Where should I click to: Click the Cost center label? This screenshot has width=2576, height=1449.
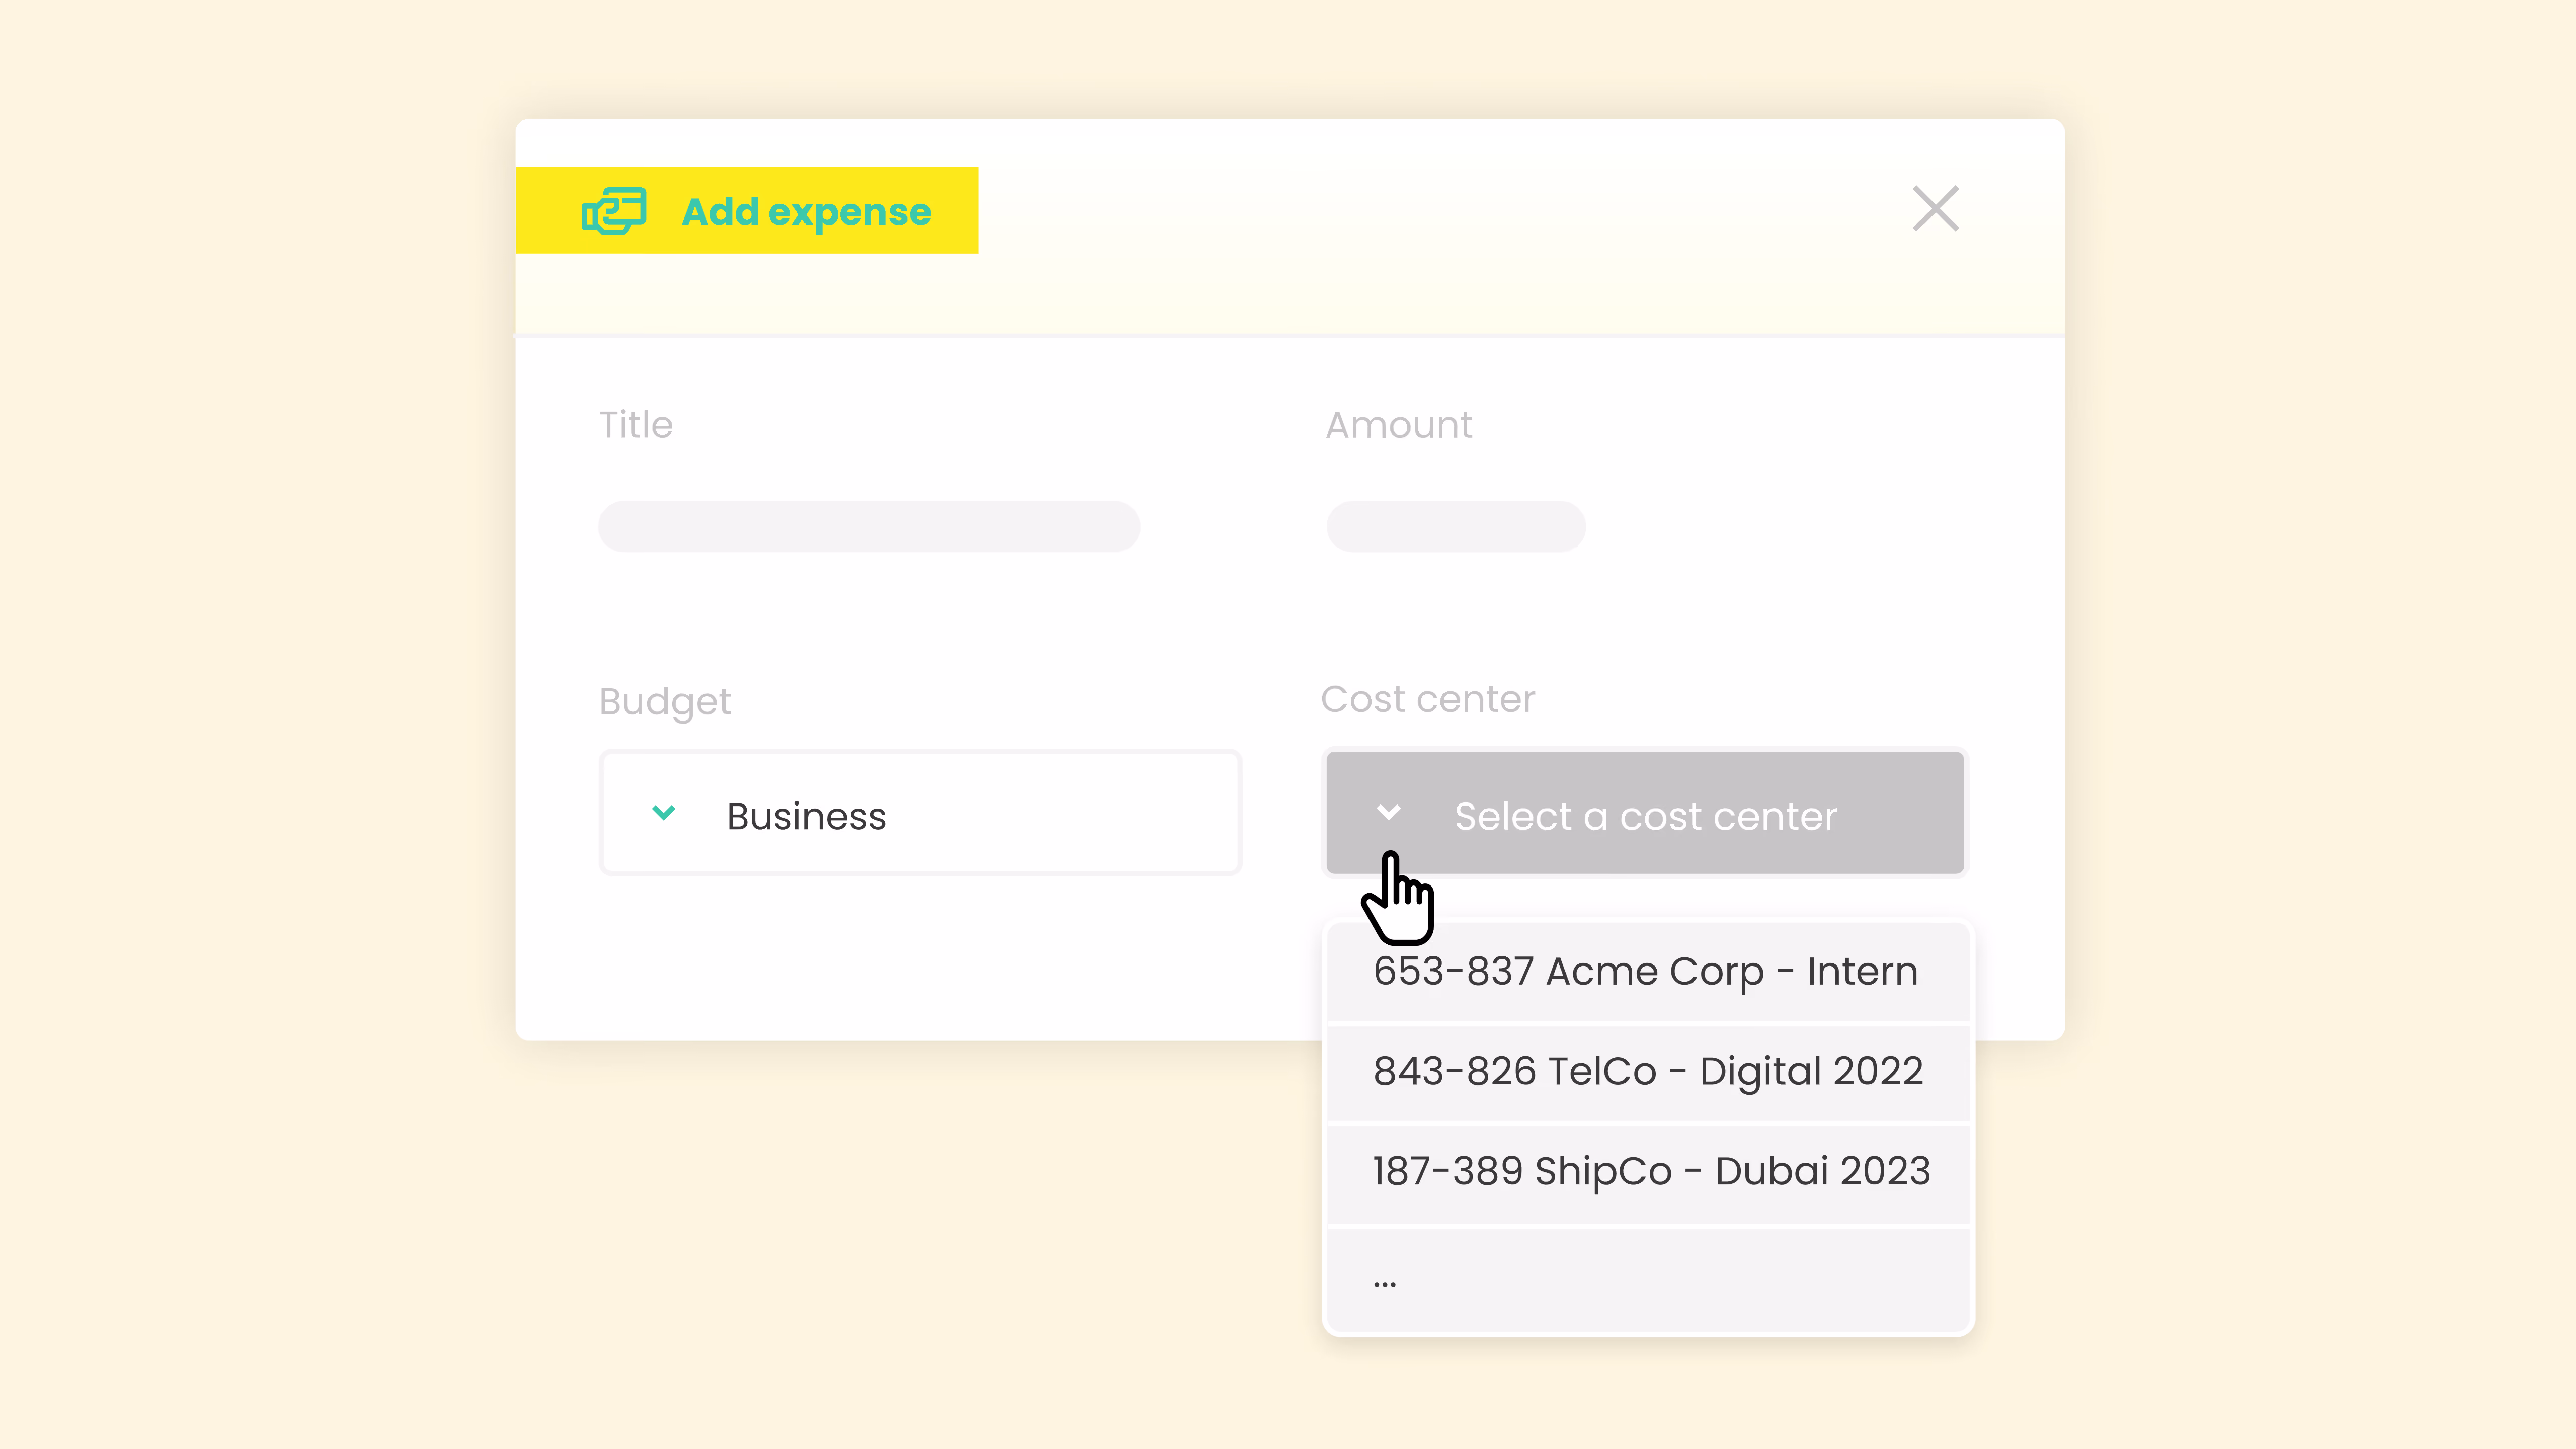(x=1428, y=699)
